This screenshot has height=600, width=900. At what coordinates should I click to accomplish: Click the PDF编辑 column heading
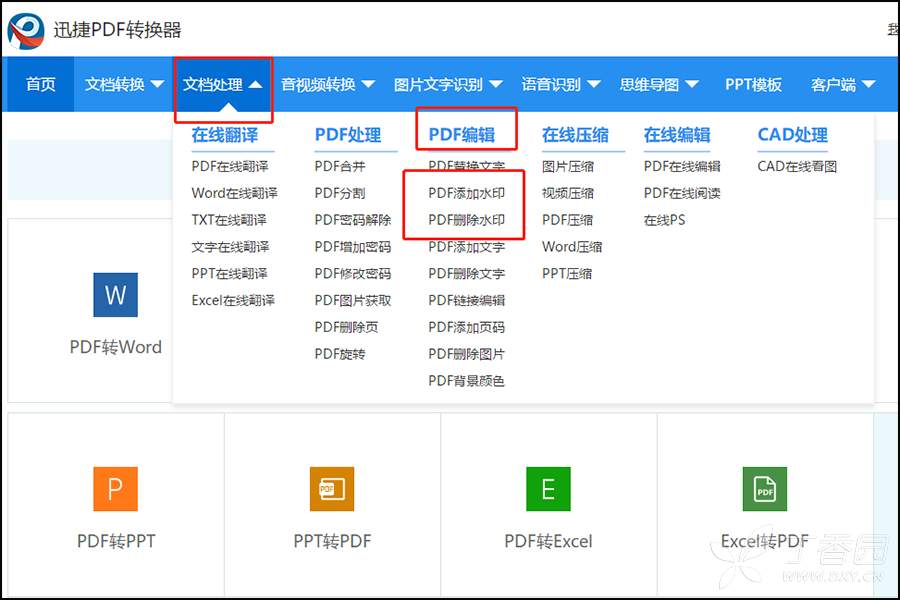[x=461, y=135]
